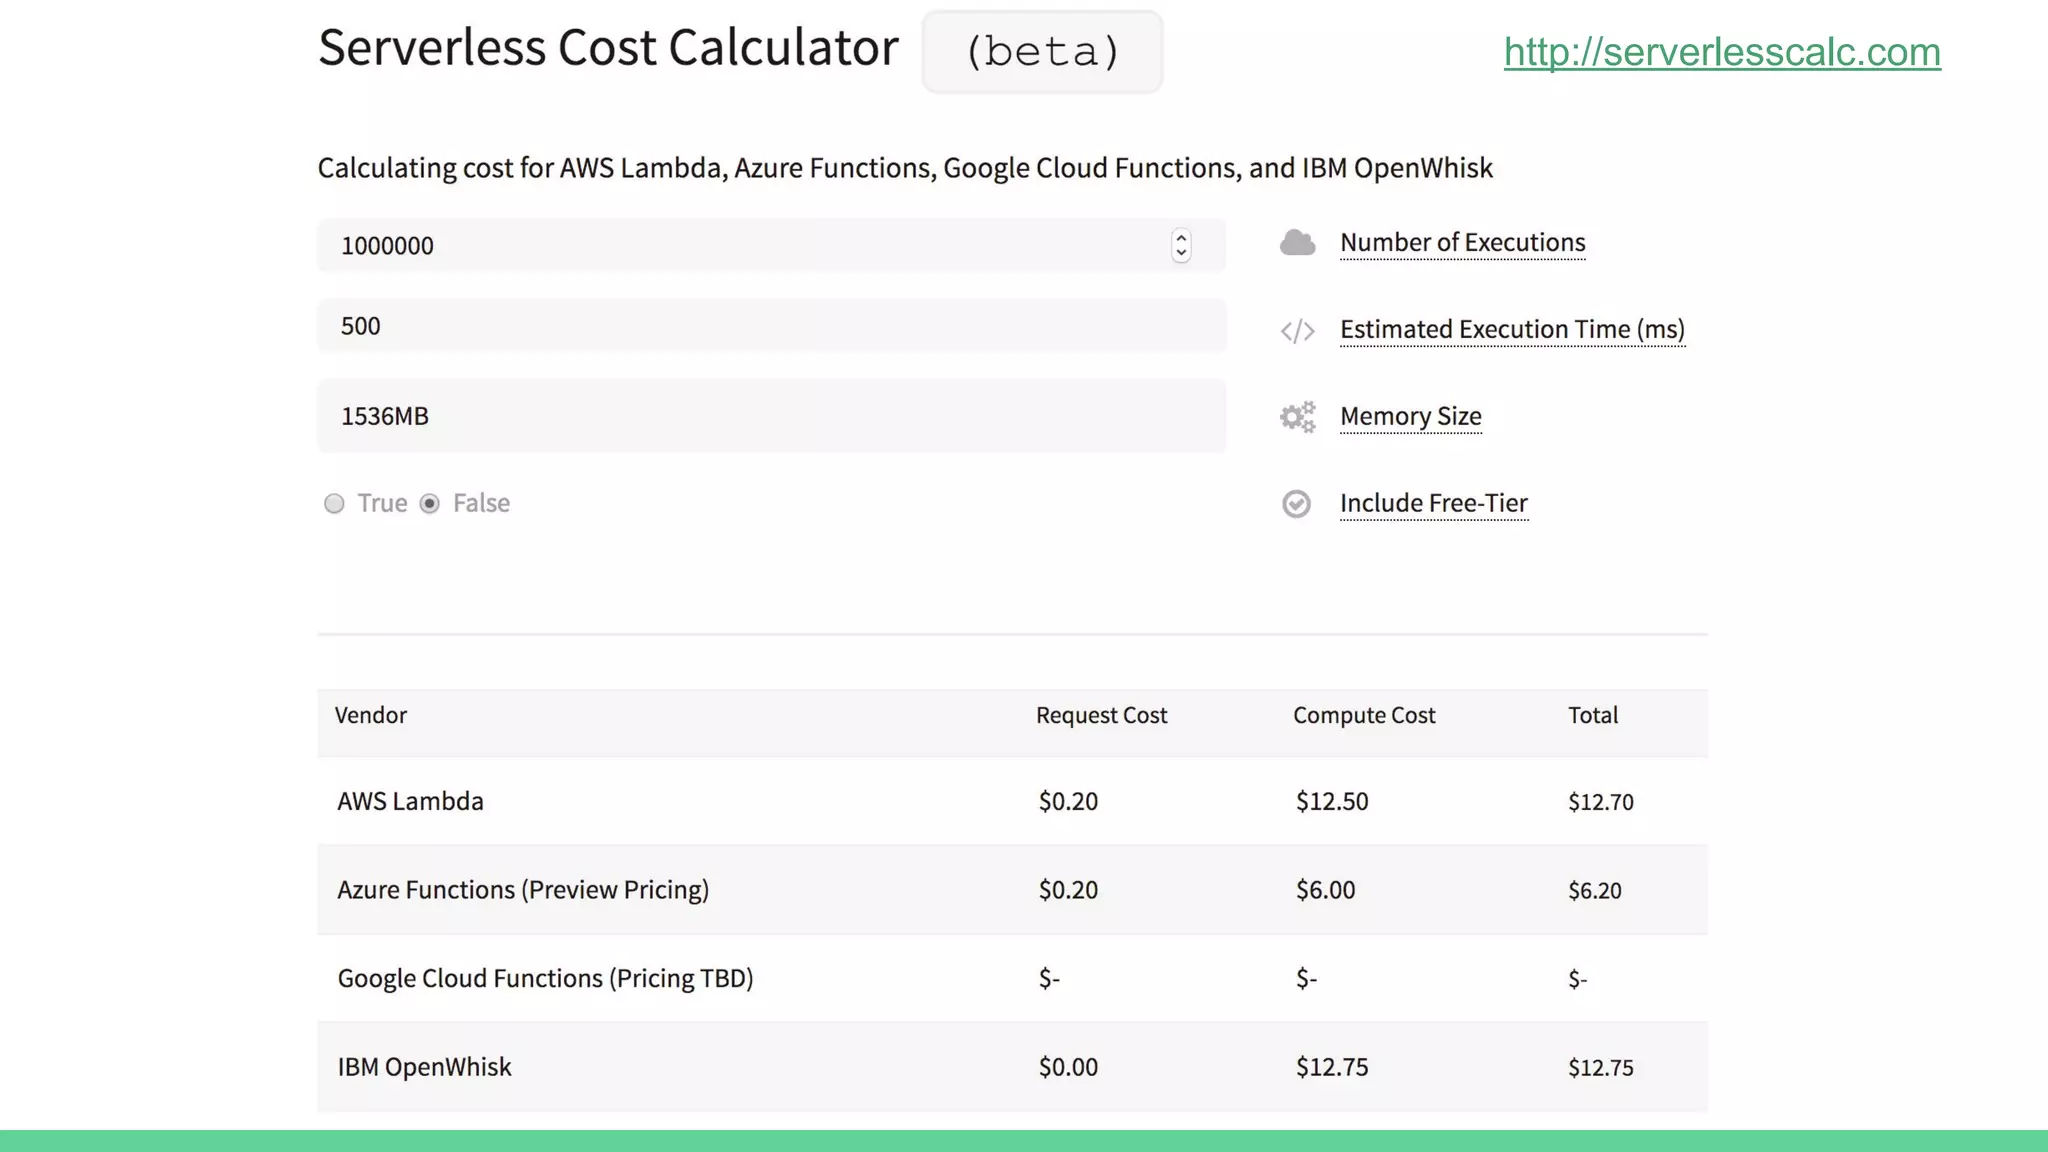Screen dimensions: 2048x1152
Task: Click the IBM OpenWhisk total cell
Action: [x=1600, y=1067]
